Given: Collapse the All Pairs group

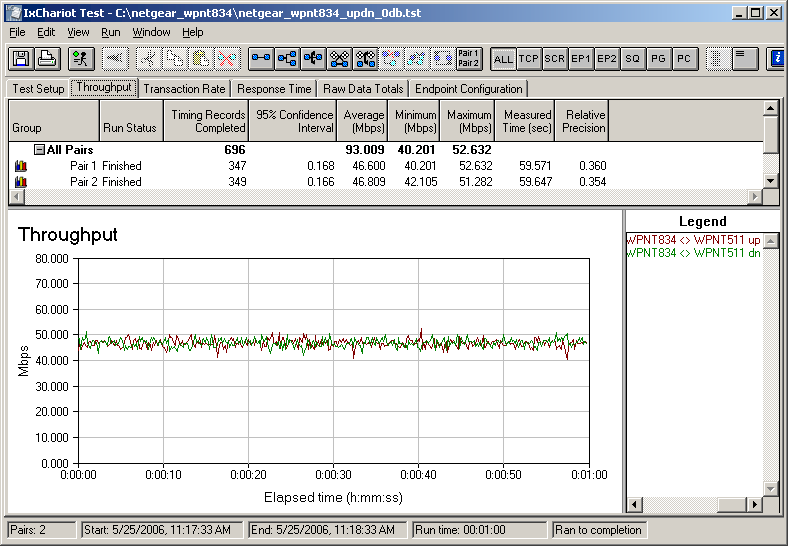Looking at the screenshot, I should [39, 150].
